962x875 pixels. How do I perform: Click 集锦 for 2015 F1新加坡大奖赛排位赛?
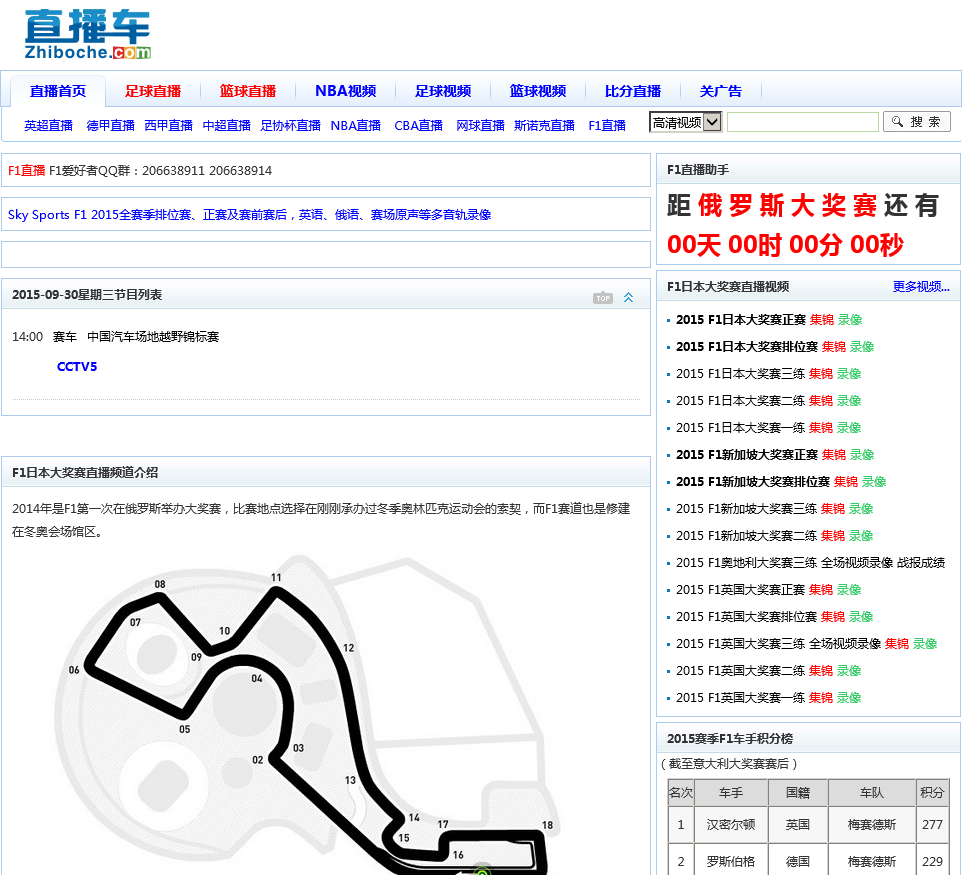(x=846, y=482)
